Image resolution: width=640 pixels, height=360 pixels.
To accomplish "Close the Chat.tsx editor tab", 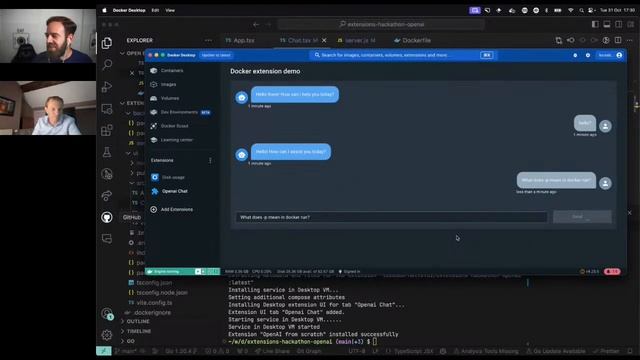I will (x=324, y=40).
